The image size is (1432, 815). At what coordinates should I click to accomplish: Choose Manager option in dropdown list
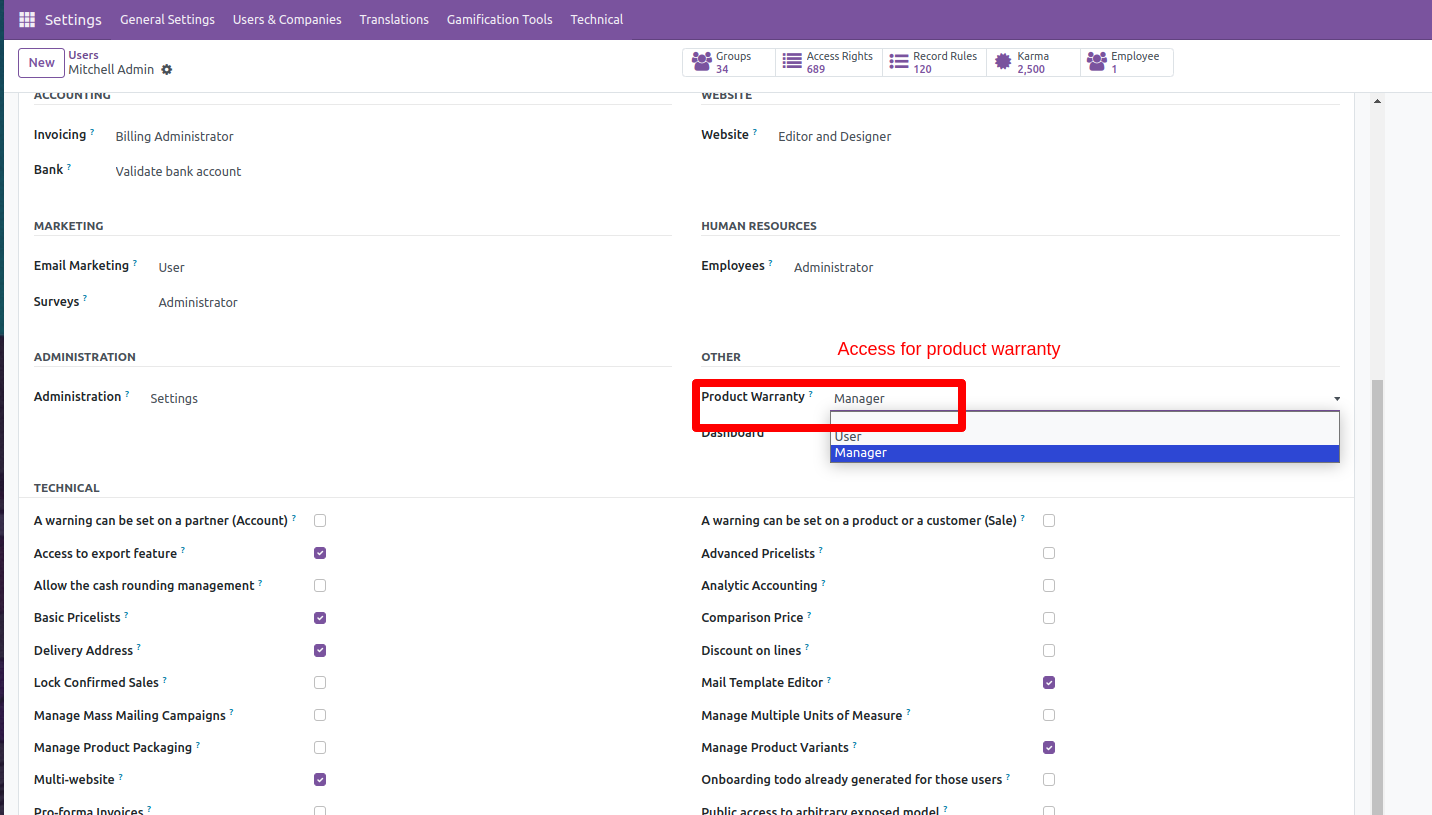point(861,453)
